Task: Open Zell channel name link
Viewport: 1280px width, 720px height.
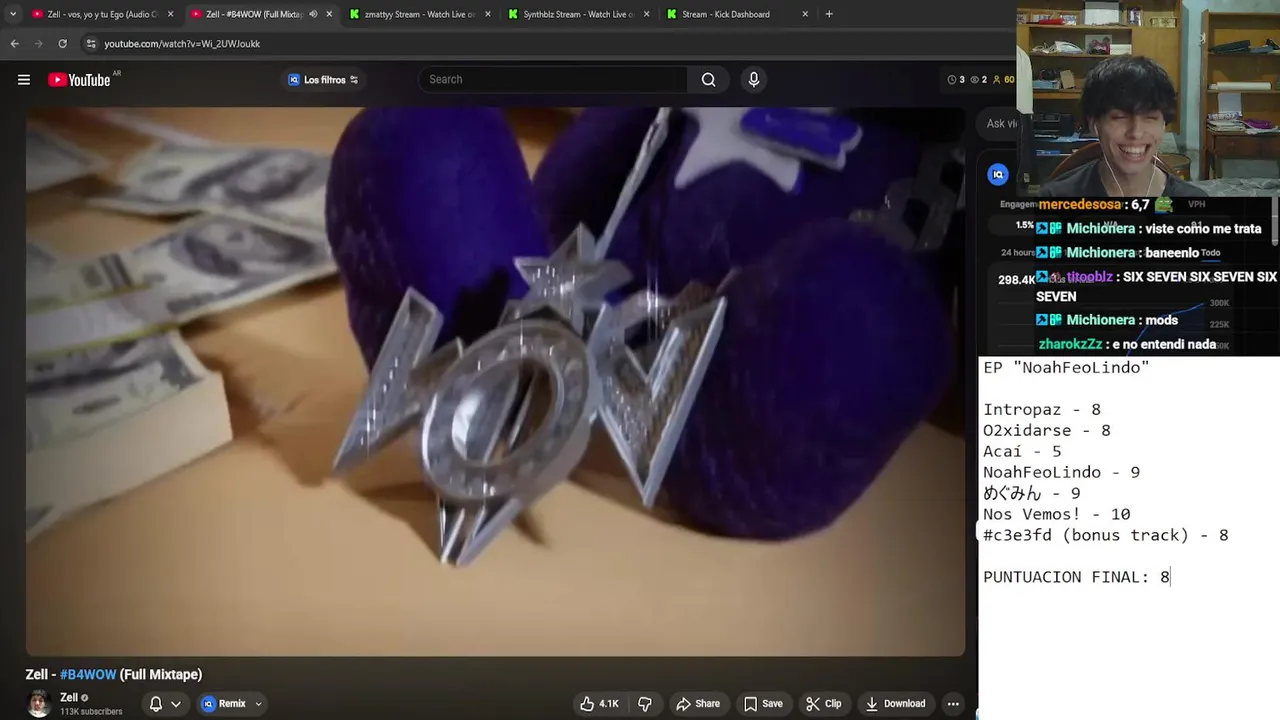Action: pyautogui.click(x=69, y=698)
